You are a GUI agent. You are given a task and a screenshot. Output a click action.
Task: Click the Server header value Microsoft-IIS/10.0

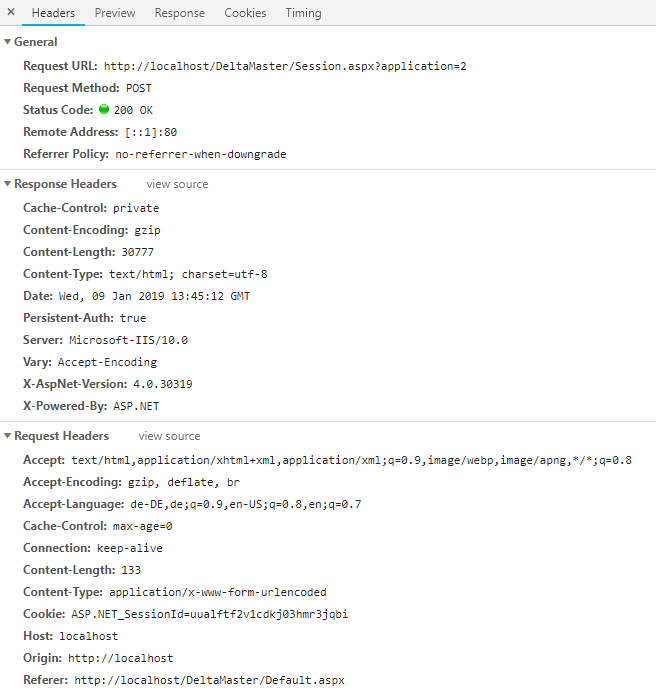pyautogui.click(x=128, y=340)
